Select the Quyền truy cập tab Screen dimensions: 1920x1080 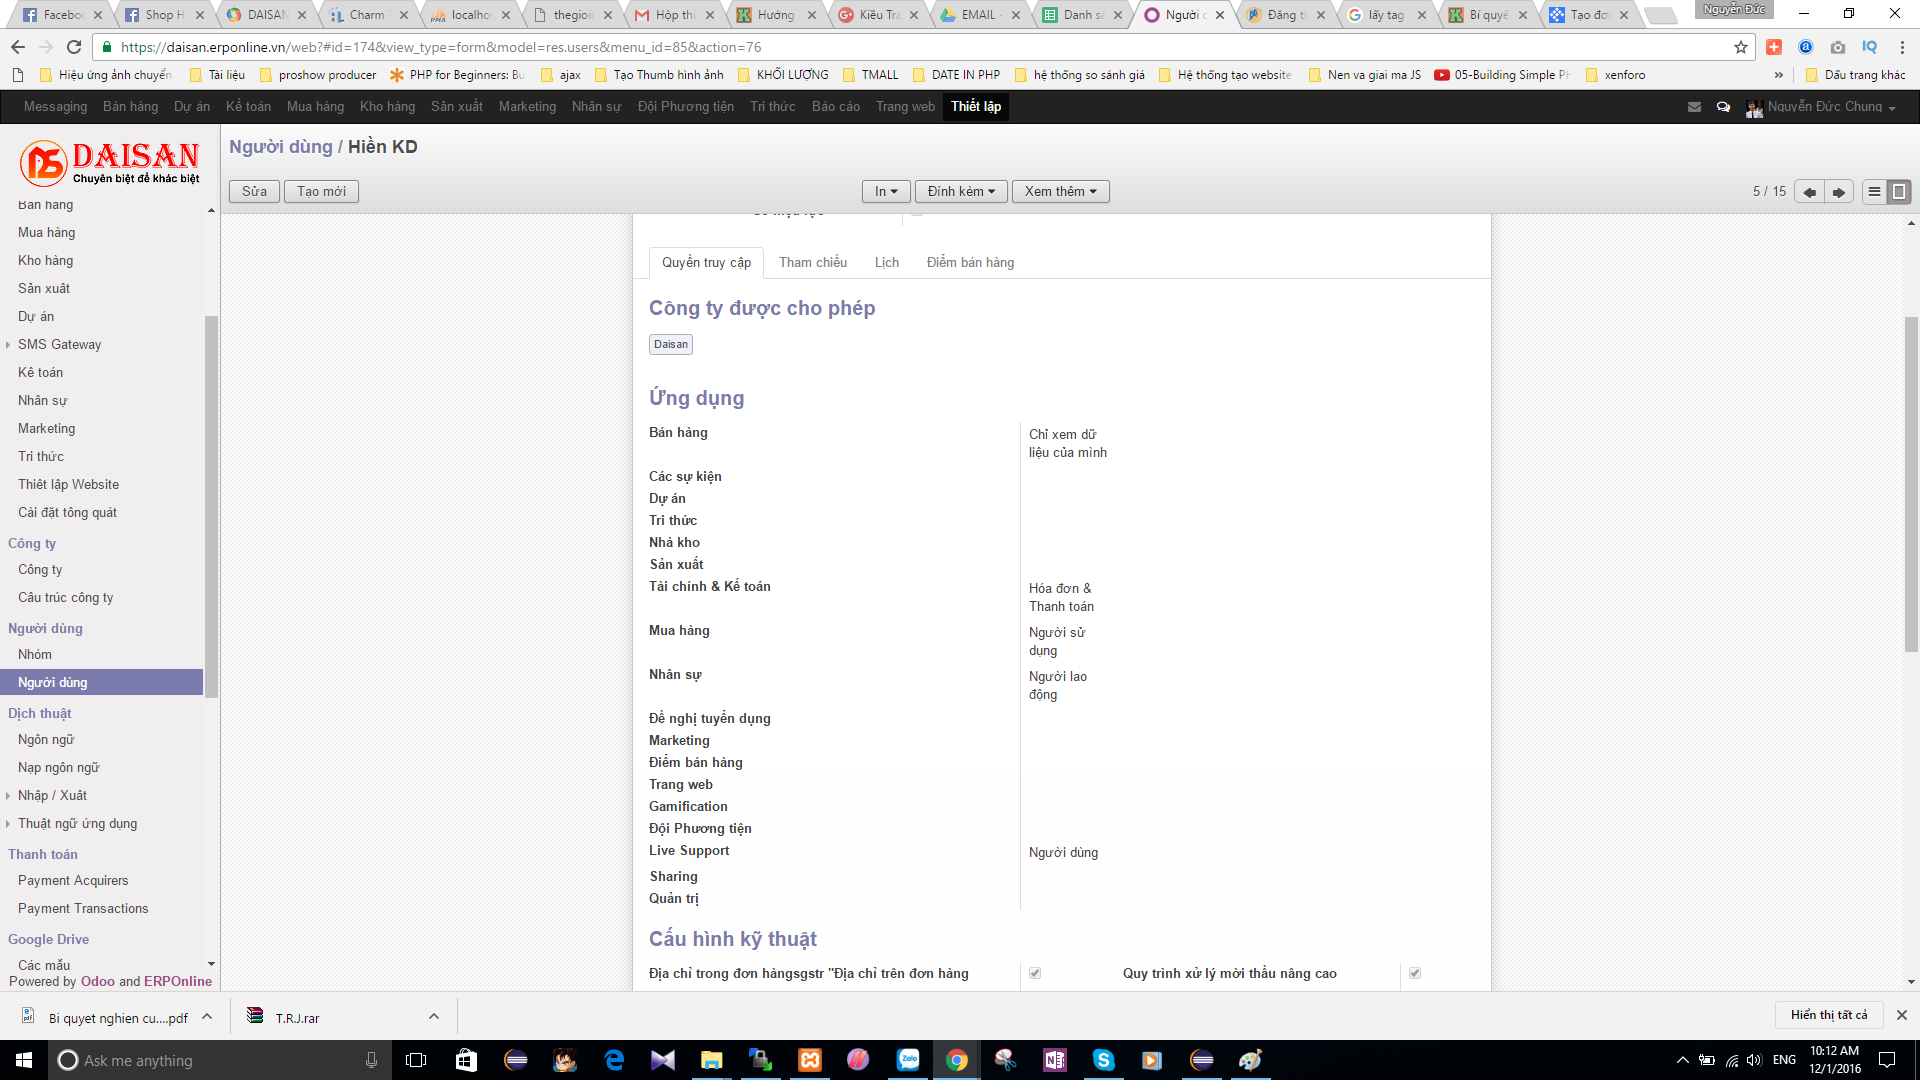click(705, 261)
